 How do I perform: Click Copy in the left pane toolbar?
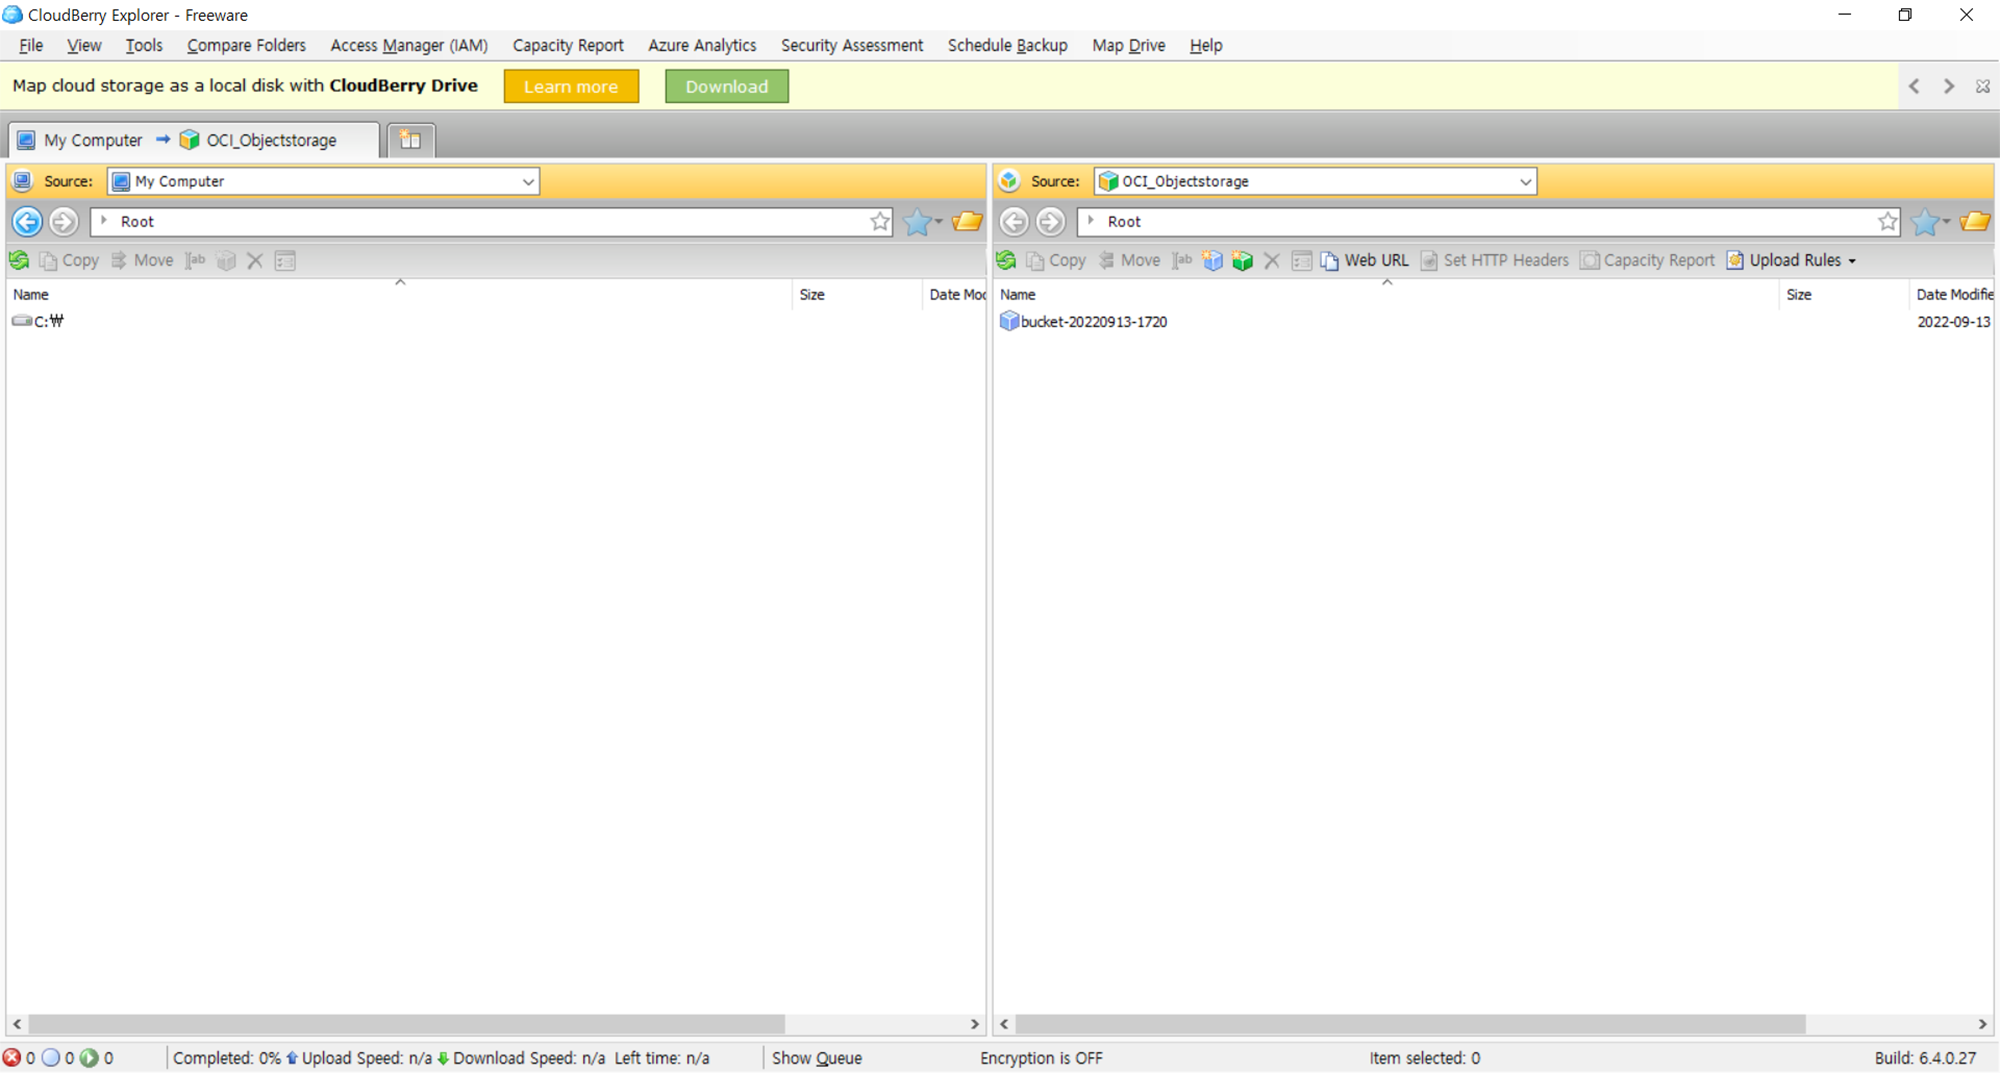point(69,260)
